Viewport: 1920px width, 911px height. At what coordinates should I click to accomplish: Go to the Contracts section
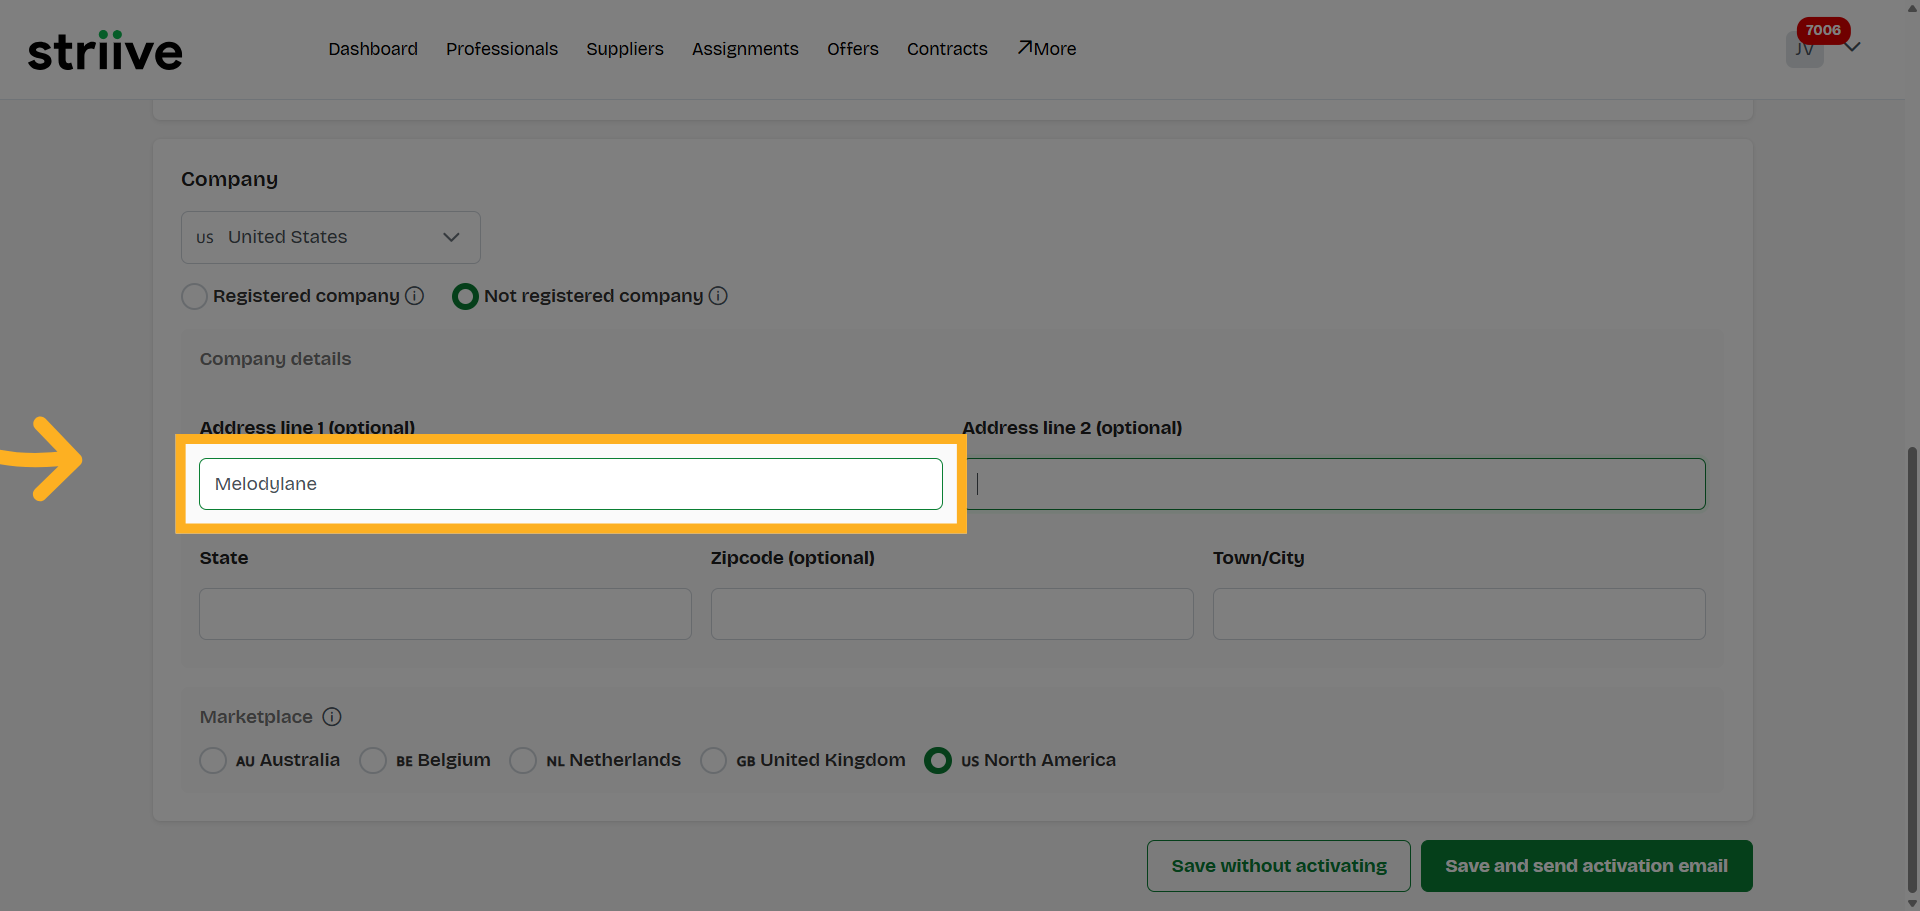[947, 48]
